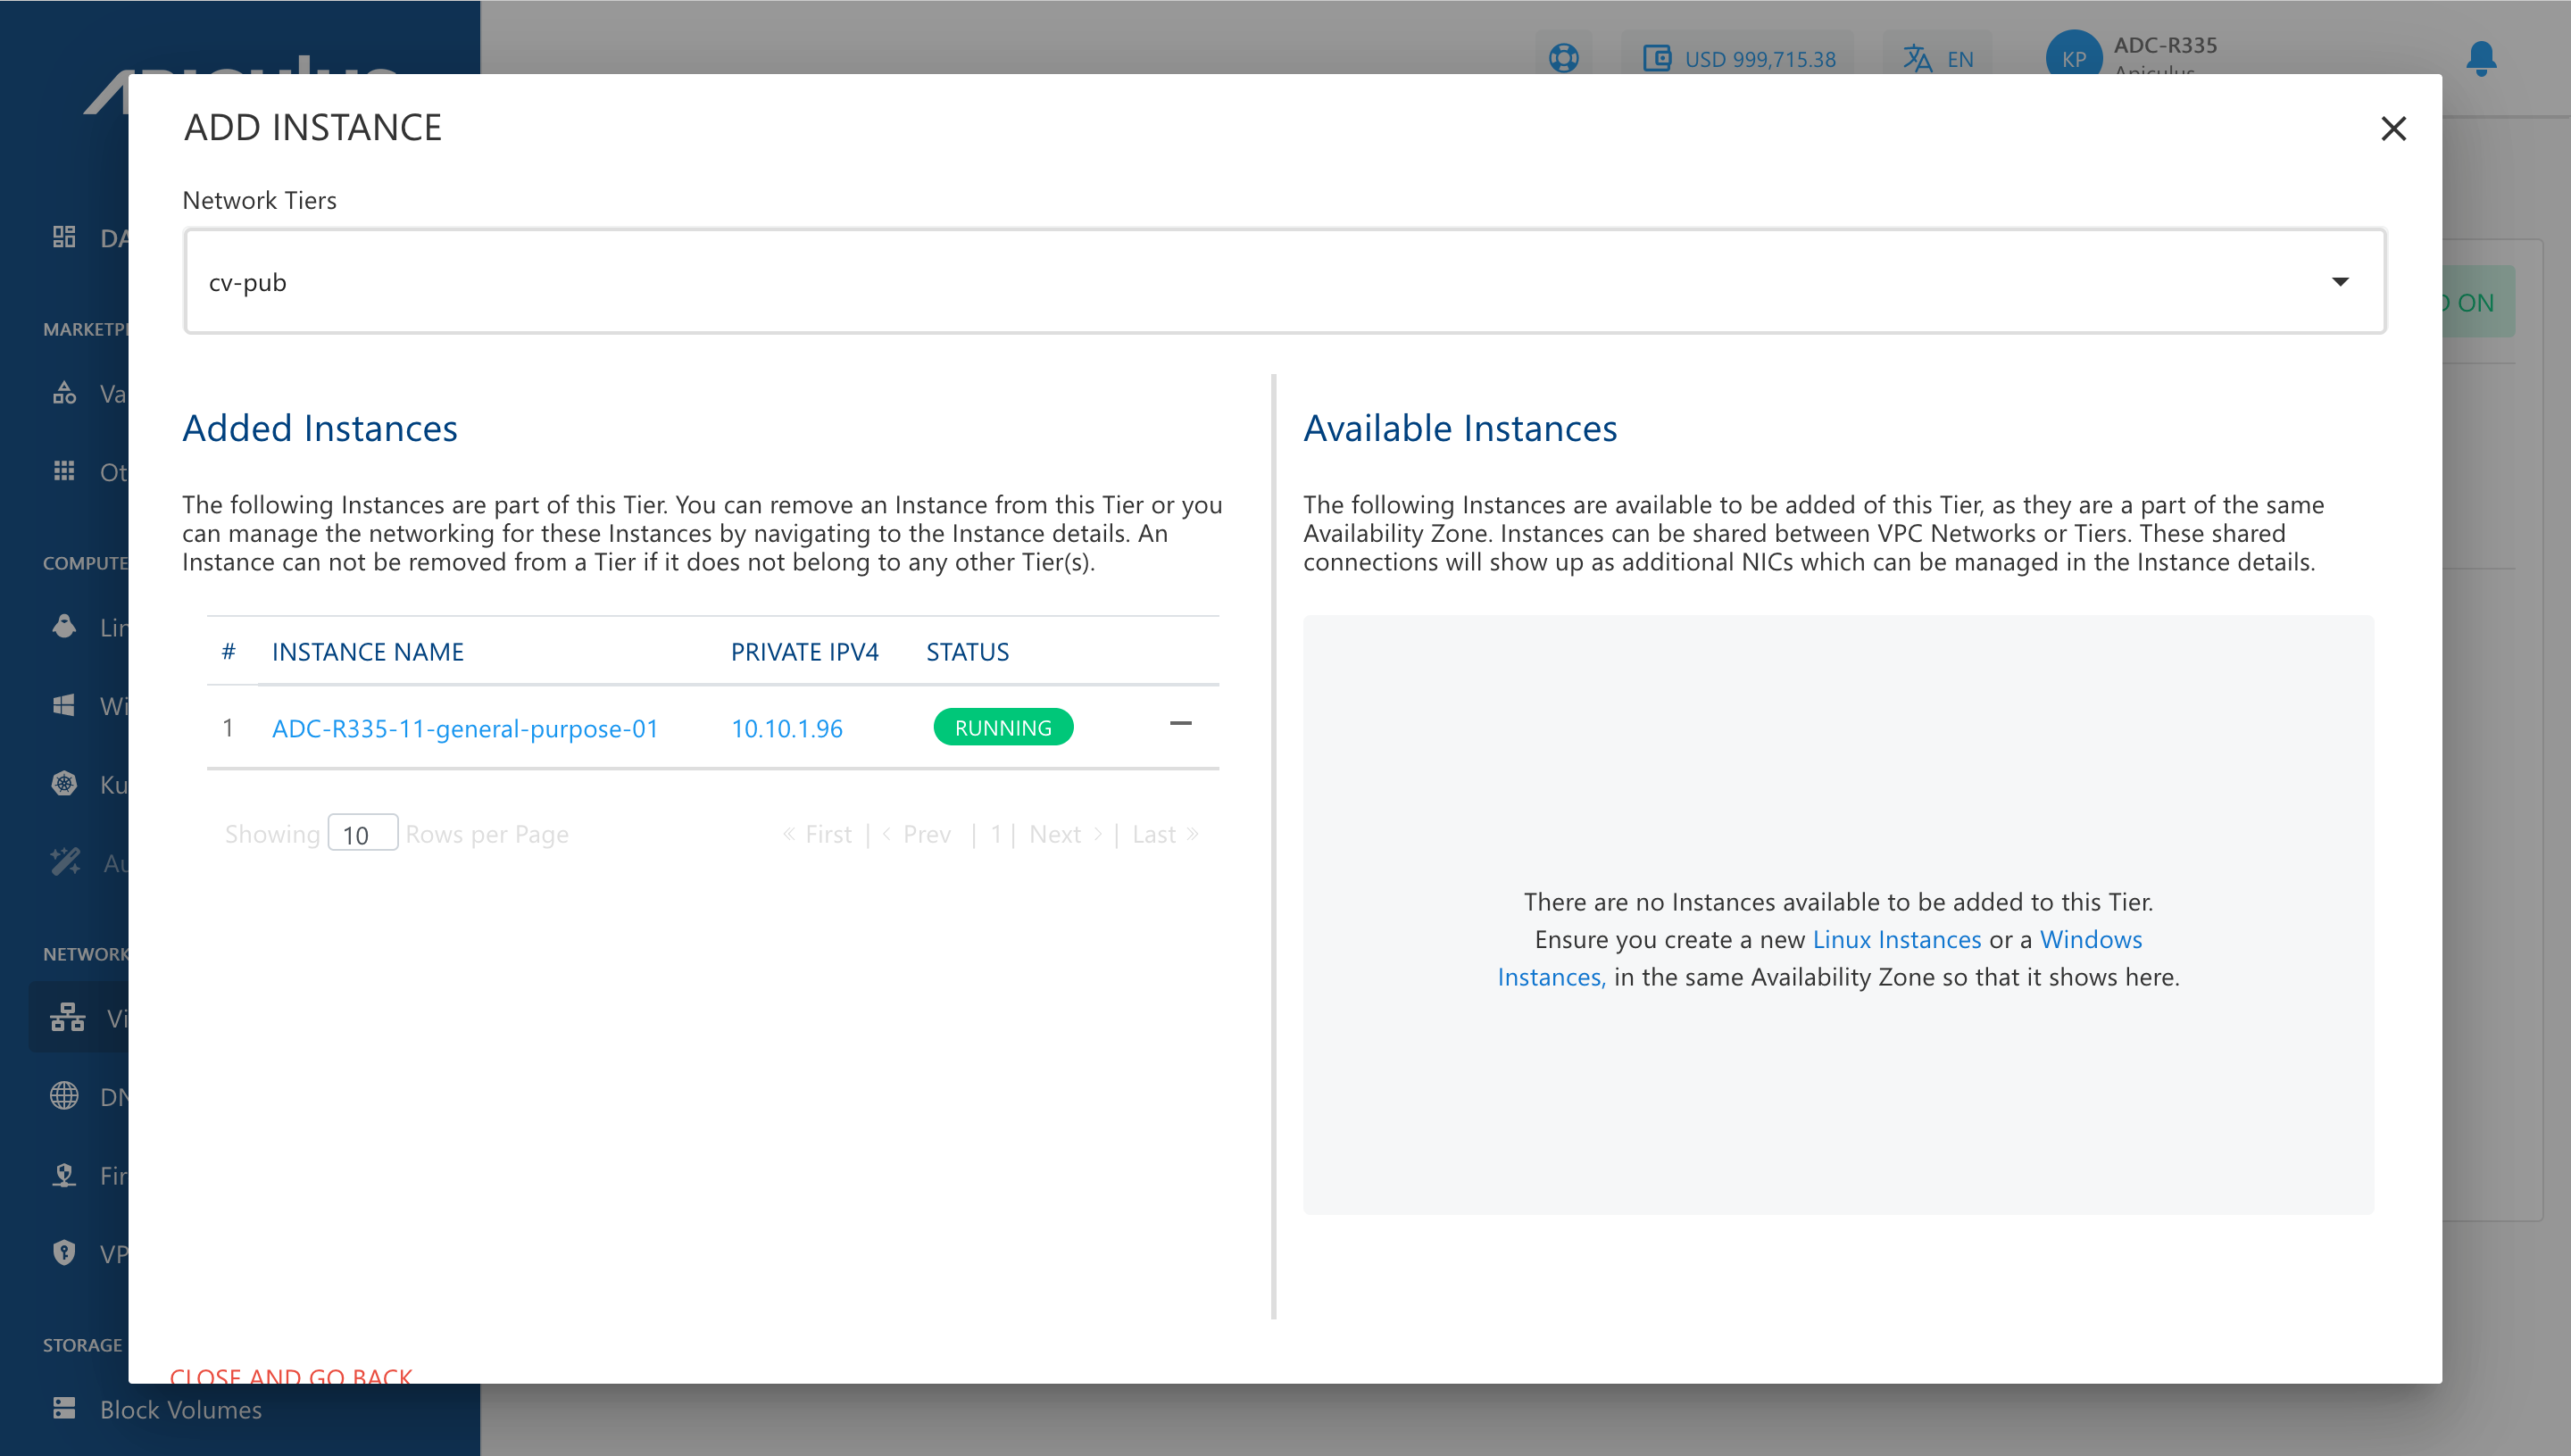The height and width of the screenshot is (1456, 2571).
Task: Select the Windows instances icon
Action: pos(64,705)
